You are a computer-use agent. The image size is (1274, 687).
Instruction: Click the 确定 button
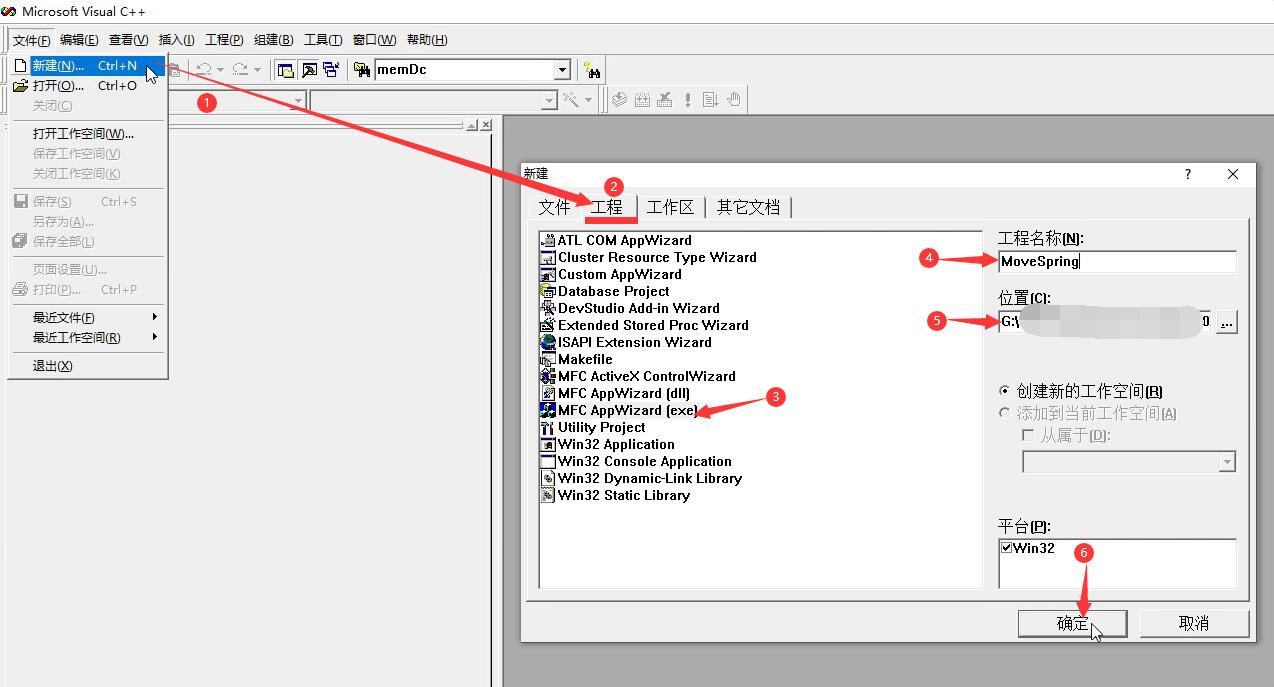click(x=1073, y=623)
